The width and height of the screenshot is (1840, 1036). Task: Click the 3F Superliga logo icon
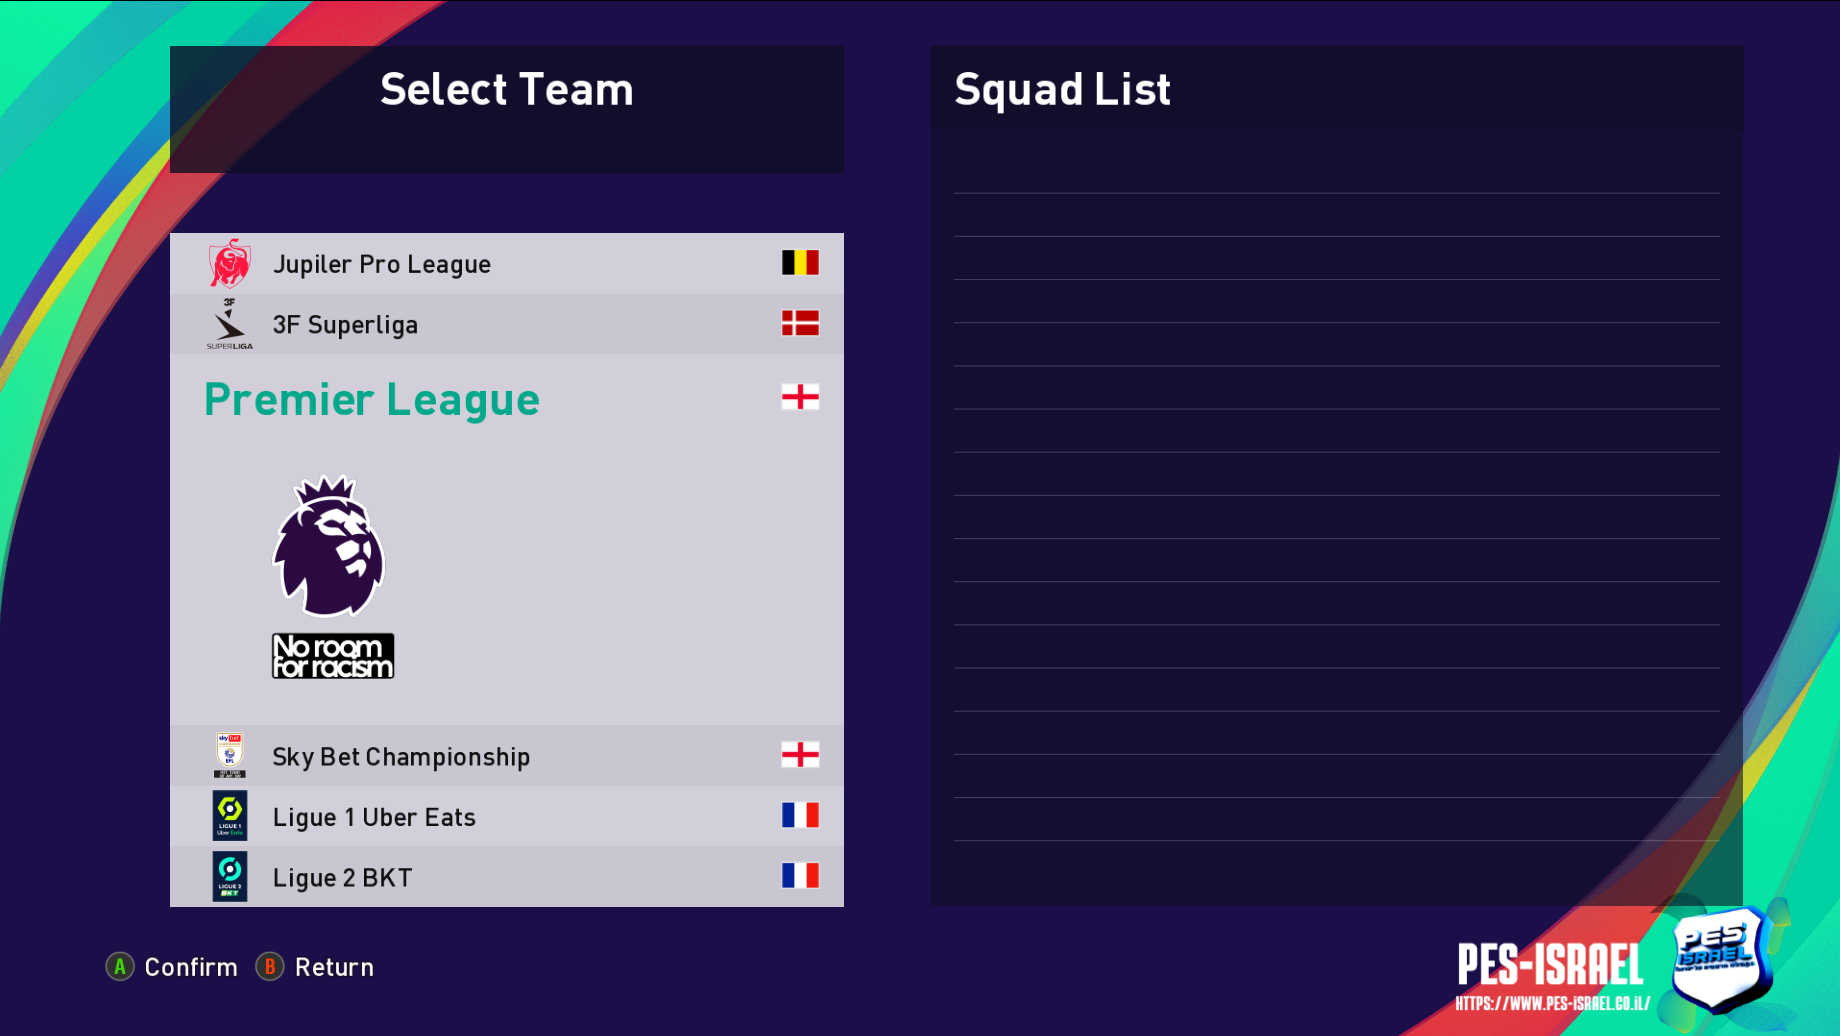pyautogui.click(x=230, y=324)
